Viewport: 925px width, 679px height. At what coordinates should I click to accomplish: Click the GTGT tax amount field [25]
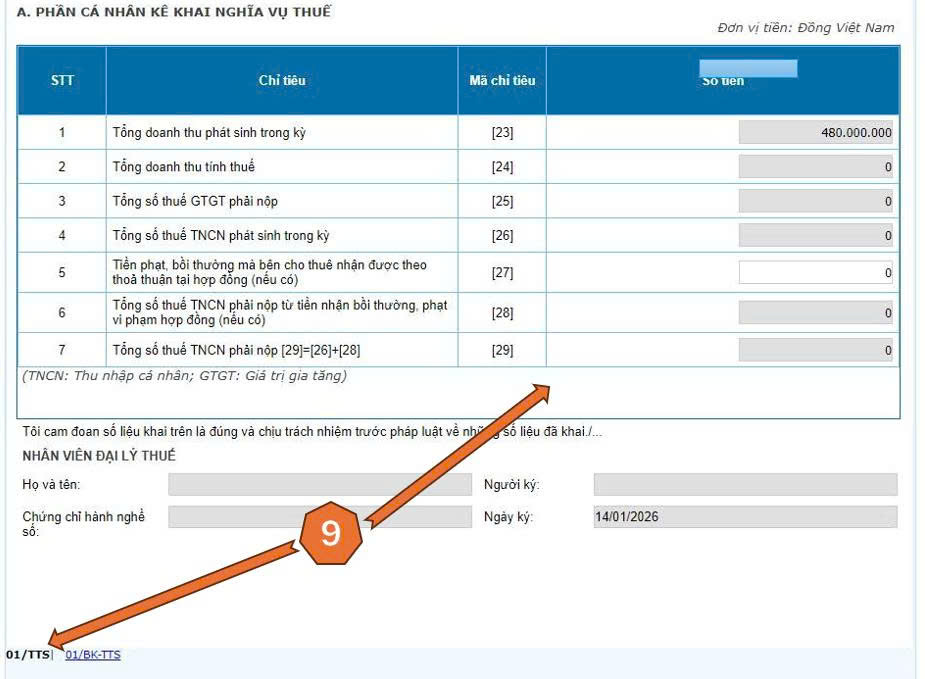[815, 201]
